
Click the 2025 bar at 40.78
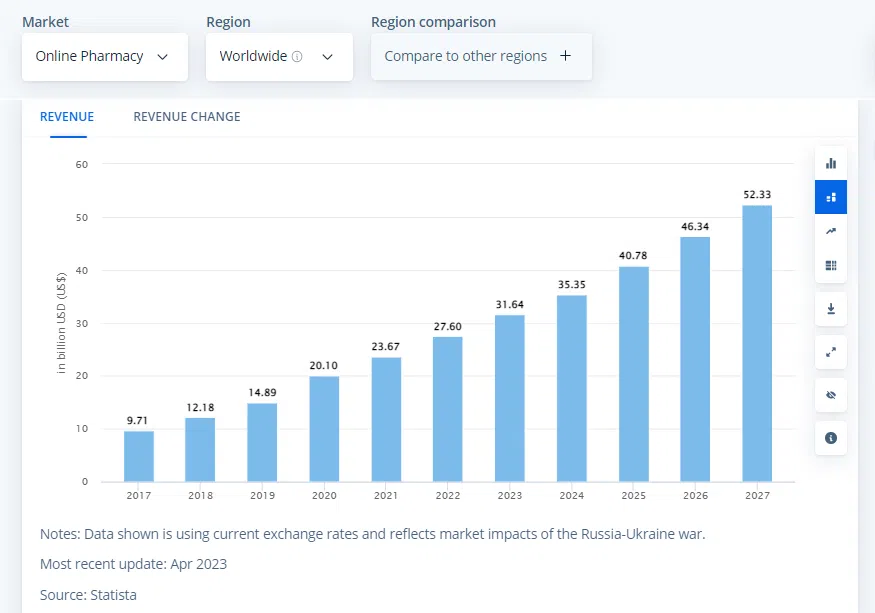coord(633,374)
